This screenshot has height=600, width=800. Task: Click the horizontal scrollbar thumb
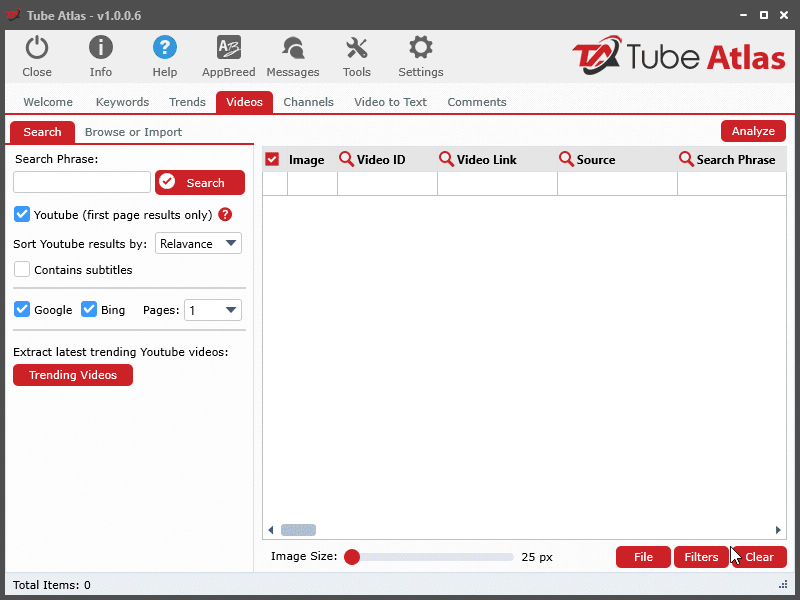tap(298, 530)
